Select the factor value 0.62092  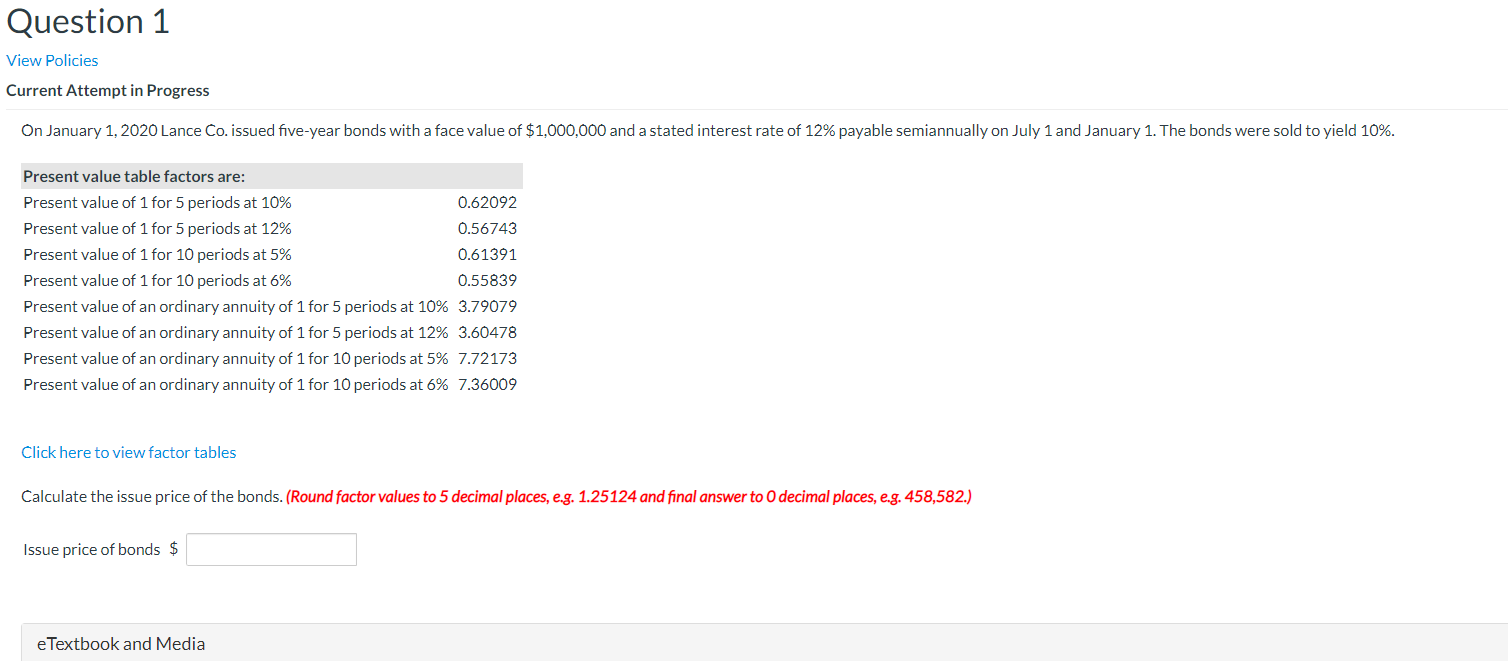point(487,202)
